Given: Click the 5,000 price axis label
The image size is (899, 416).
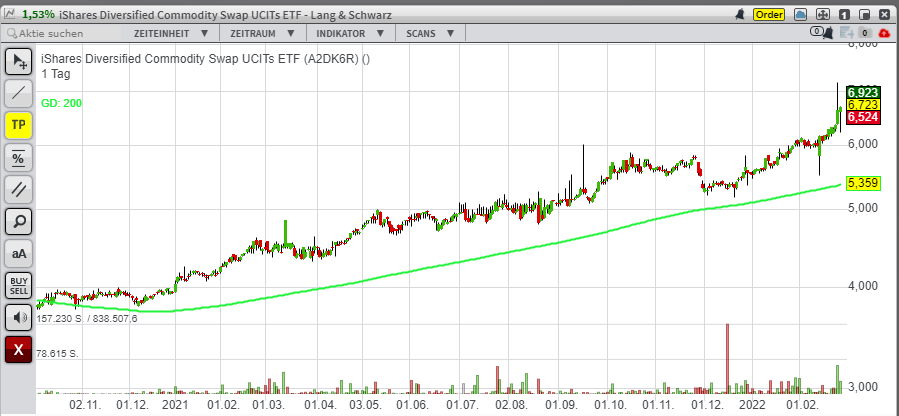Looking at the screenshot, I should [x=863, y=209].
